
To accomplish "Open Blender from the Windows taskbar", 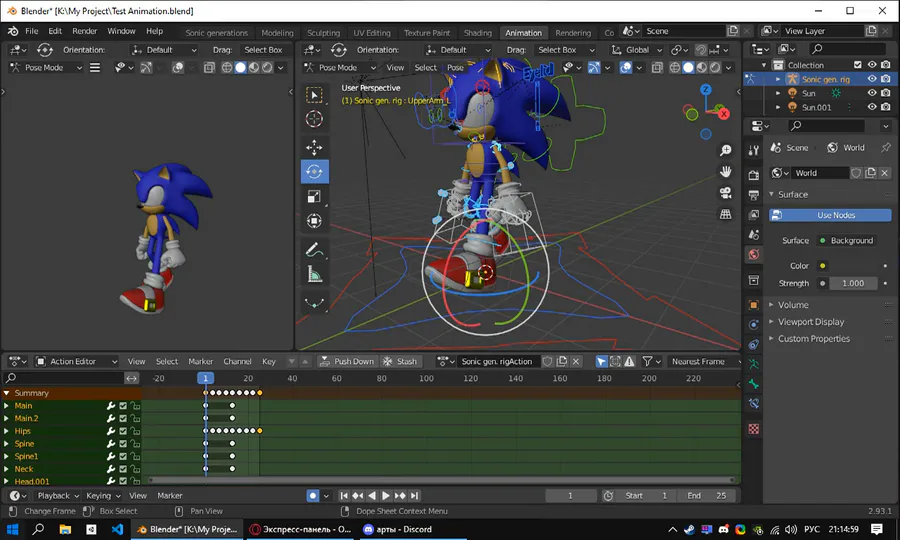I will (x=188, y=530).
